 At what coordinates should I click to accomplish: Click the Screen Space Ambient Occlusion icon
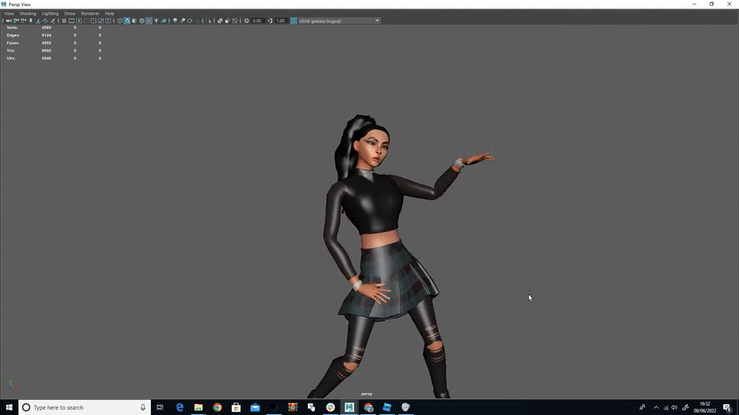[175, 21]
